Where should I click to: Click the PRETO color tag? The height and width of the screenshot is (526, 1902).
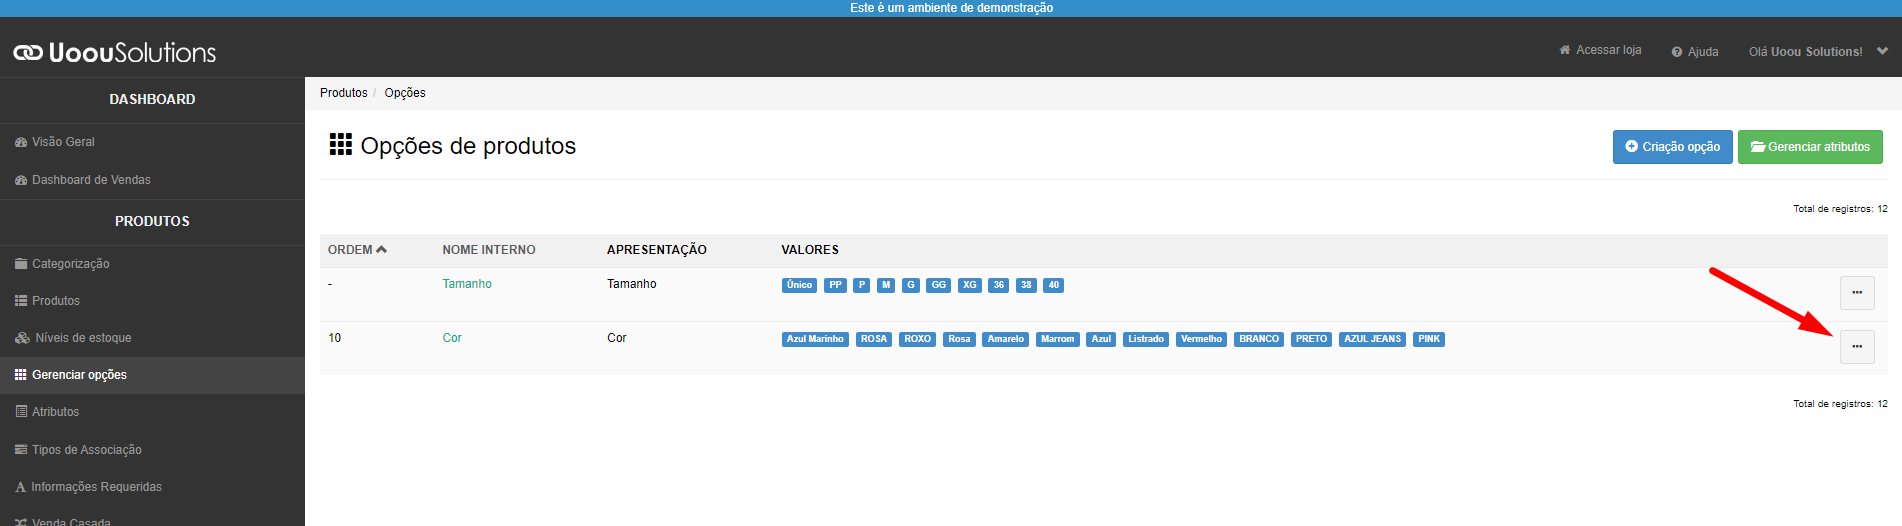point(1311,339)
